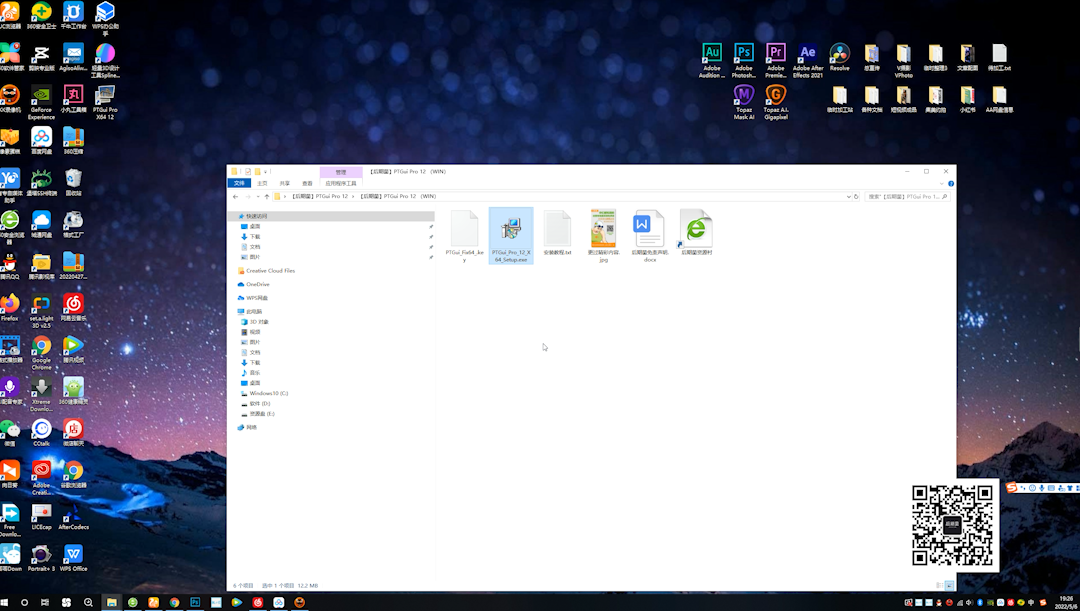Select the 安装教程.txt file
Screen dimensions: 1080x611
click(x=557, y=230)
